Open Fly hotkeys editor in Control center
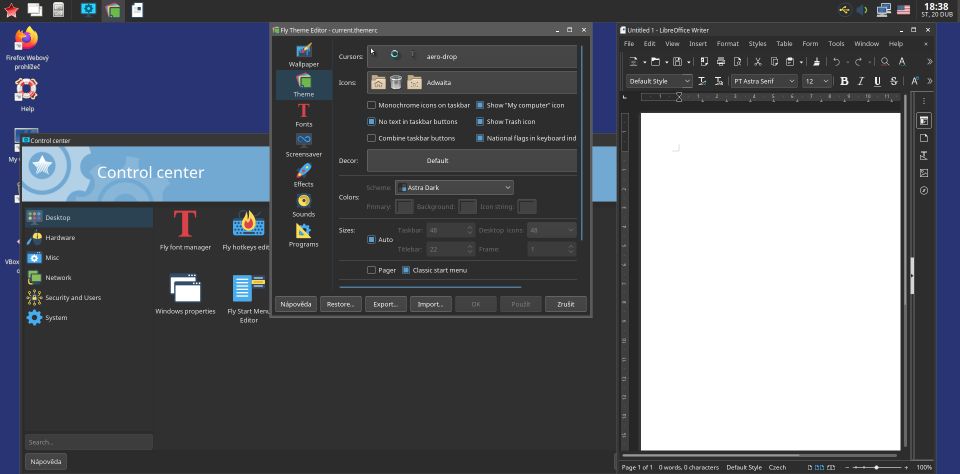 [248, 230]
